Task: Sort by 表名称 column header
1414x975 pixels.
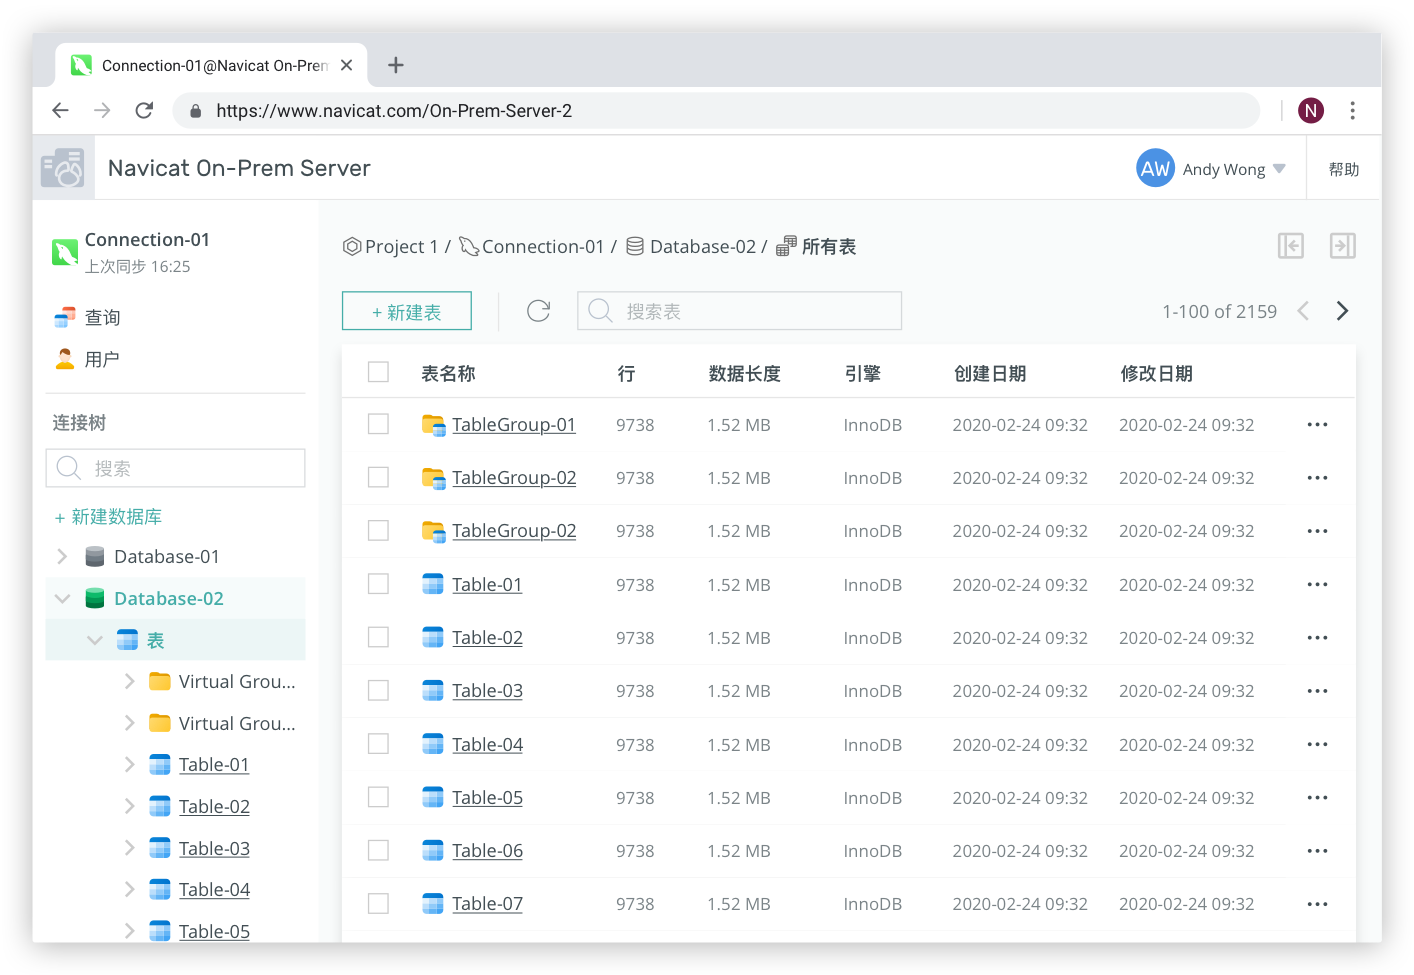Action: [448, 373]
